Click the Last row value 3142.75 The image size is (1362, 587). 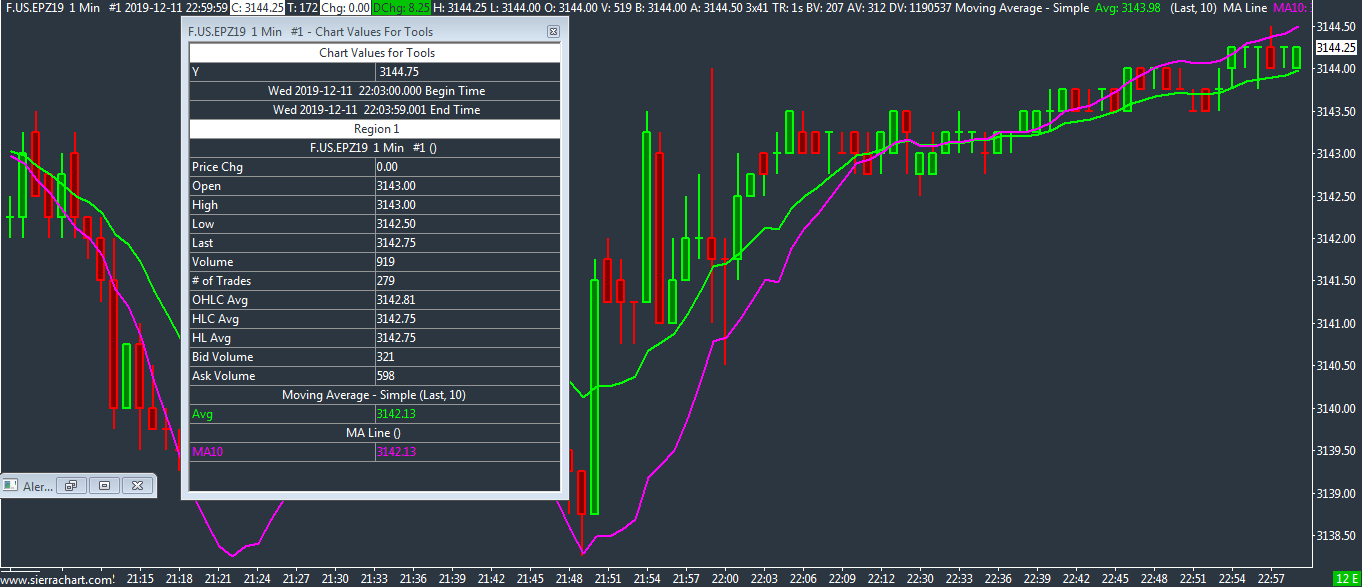tap(468, 243)
